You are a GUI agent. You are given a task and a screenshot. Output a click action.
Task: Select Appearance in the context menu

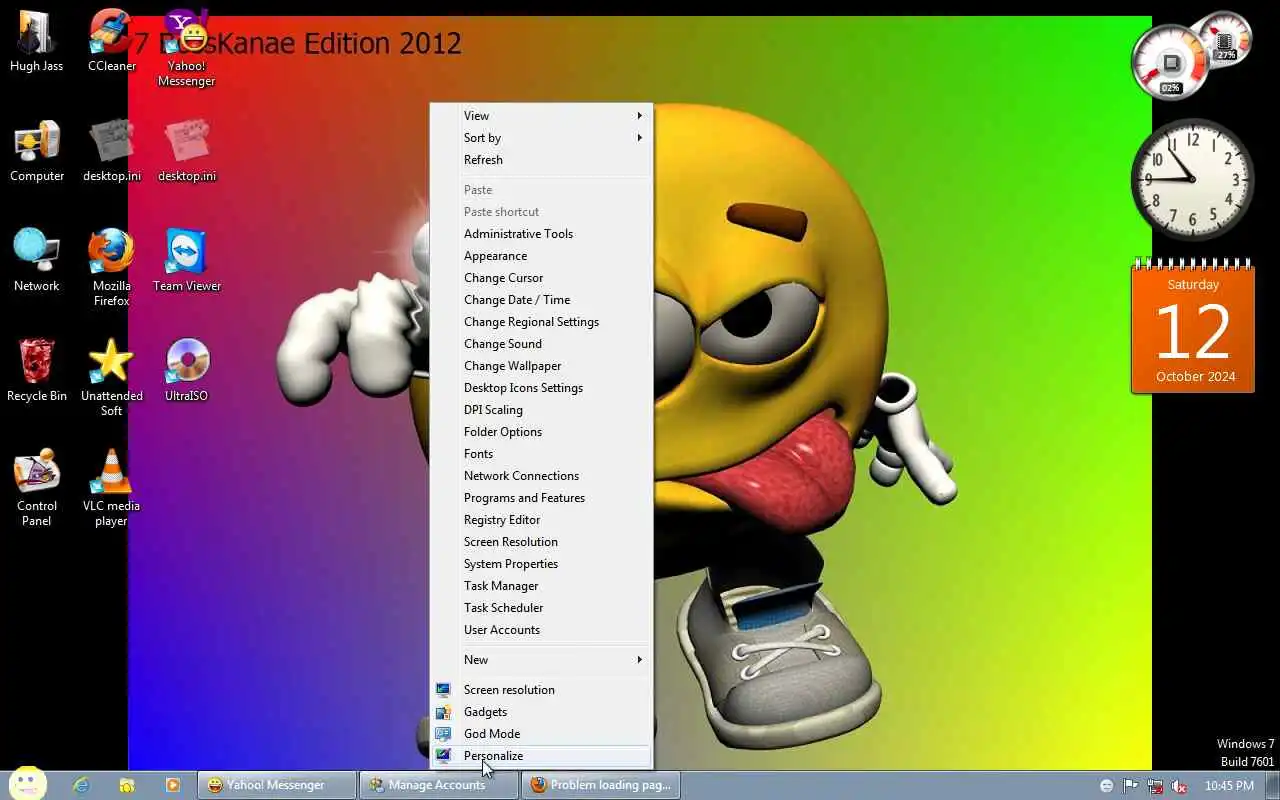[541, 256]
